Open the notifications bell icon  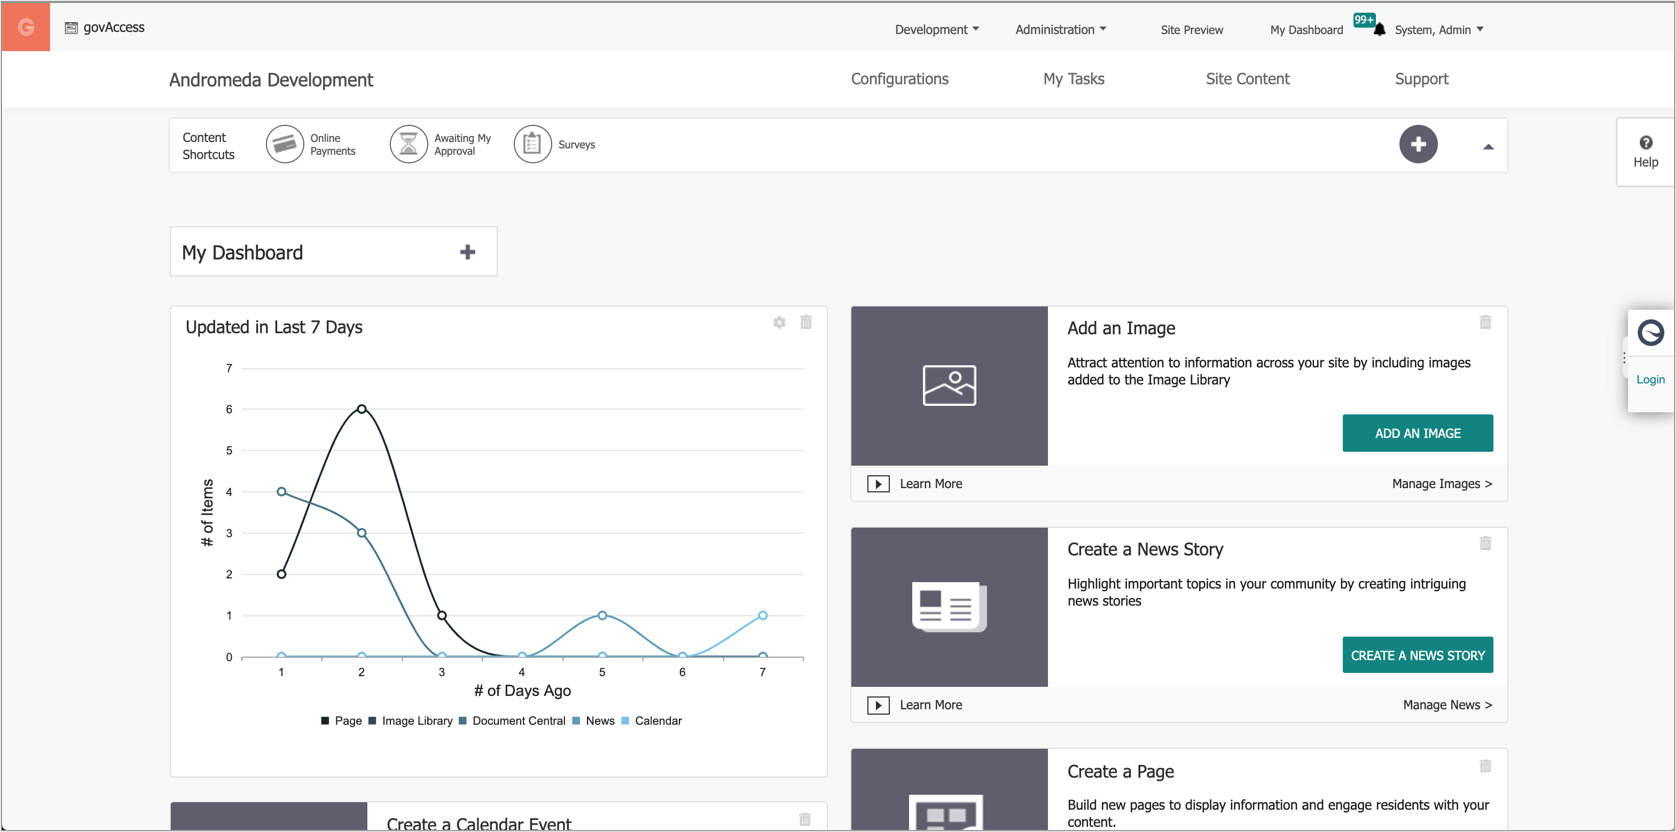pos(1379,29)
